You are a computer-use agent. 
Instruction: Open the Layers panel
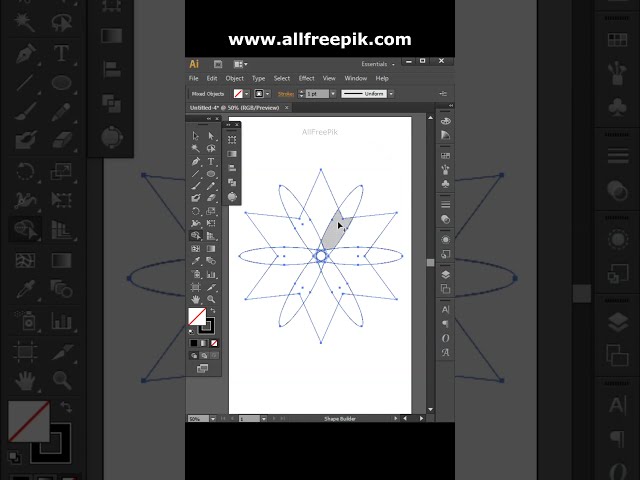(x=445, y=275)
